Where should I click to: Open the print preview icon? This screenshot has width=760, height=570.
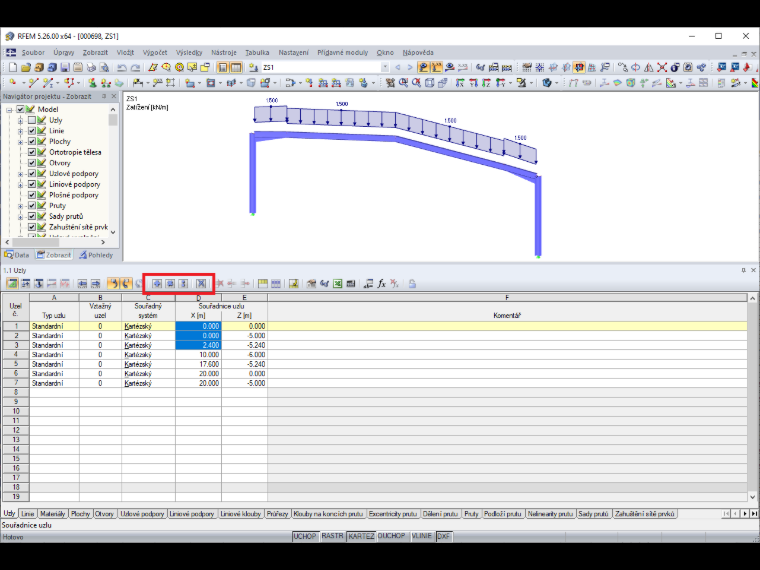pos(104,67)
